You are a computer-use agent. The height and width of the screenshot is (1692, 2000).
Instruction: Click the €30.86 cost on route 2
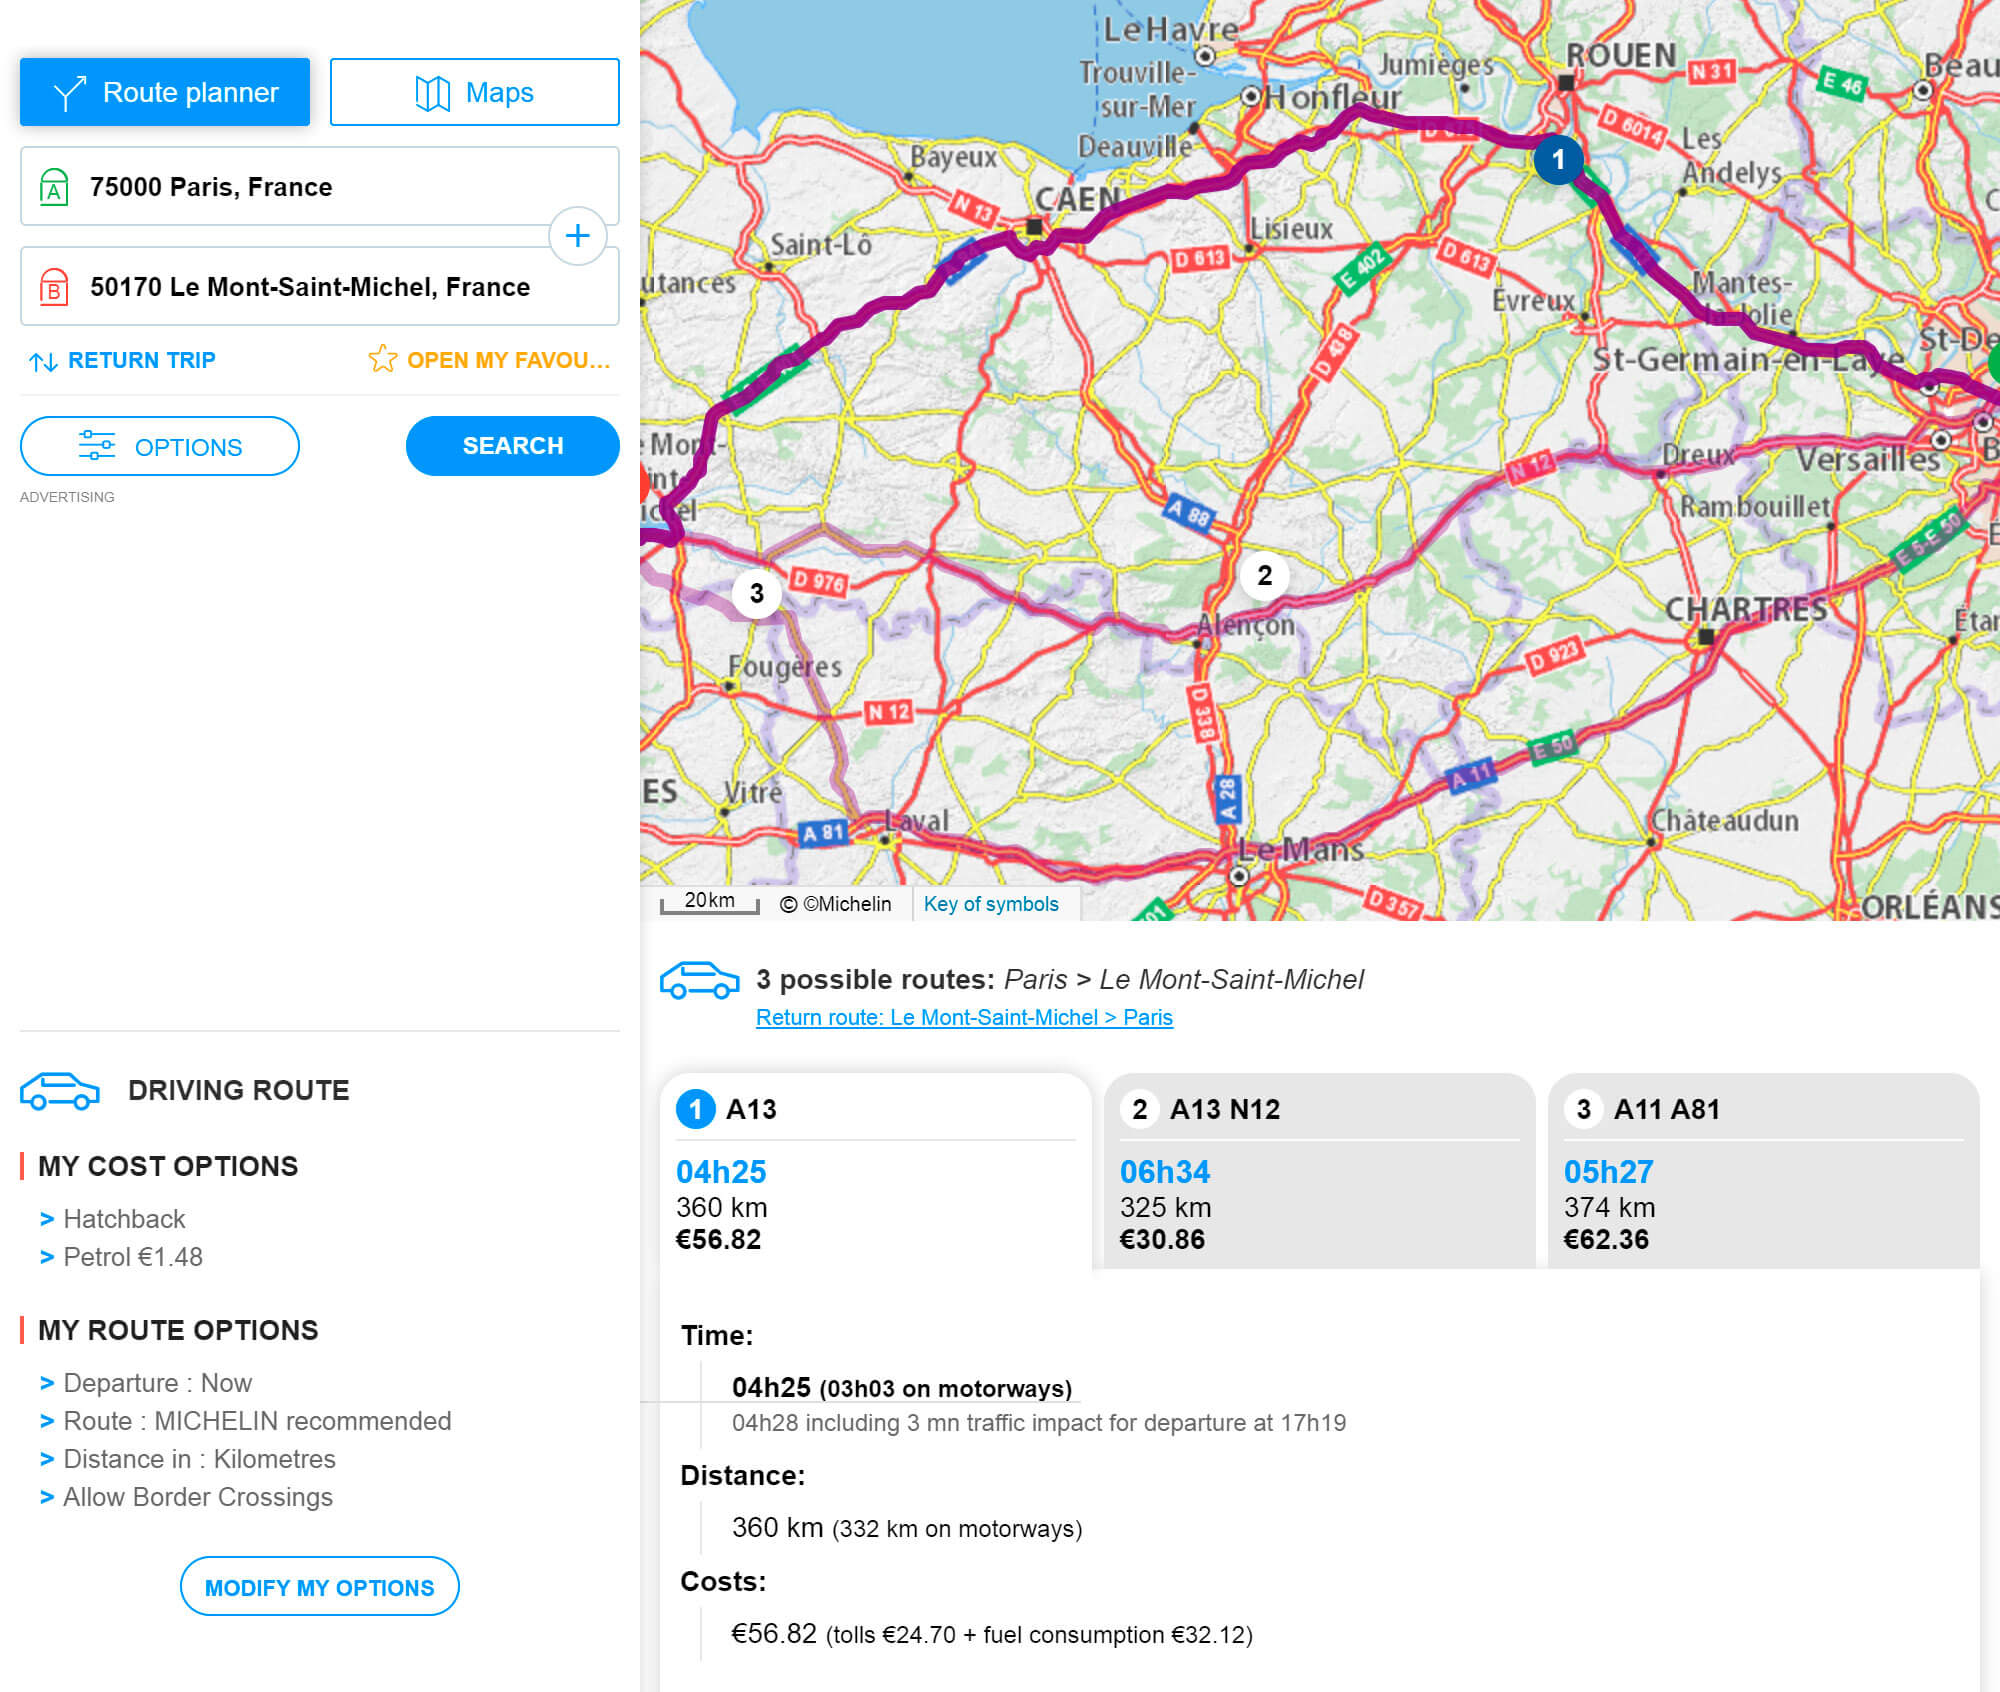click(1162, 1240)
